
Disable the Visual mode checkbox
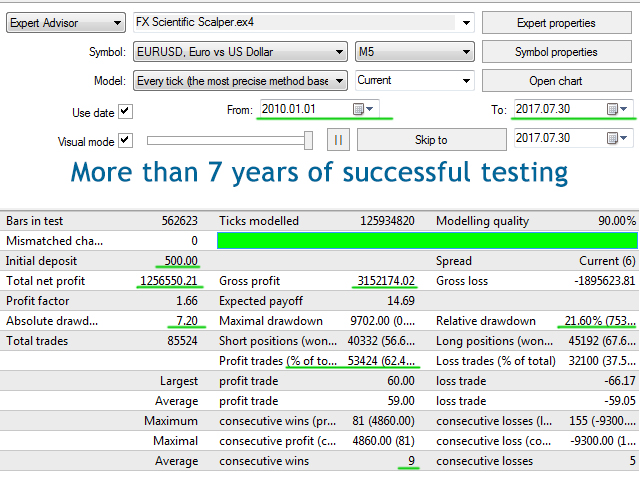(125, 141)
